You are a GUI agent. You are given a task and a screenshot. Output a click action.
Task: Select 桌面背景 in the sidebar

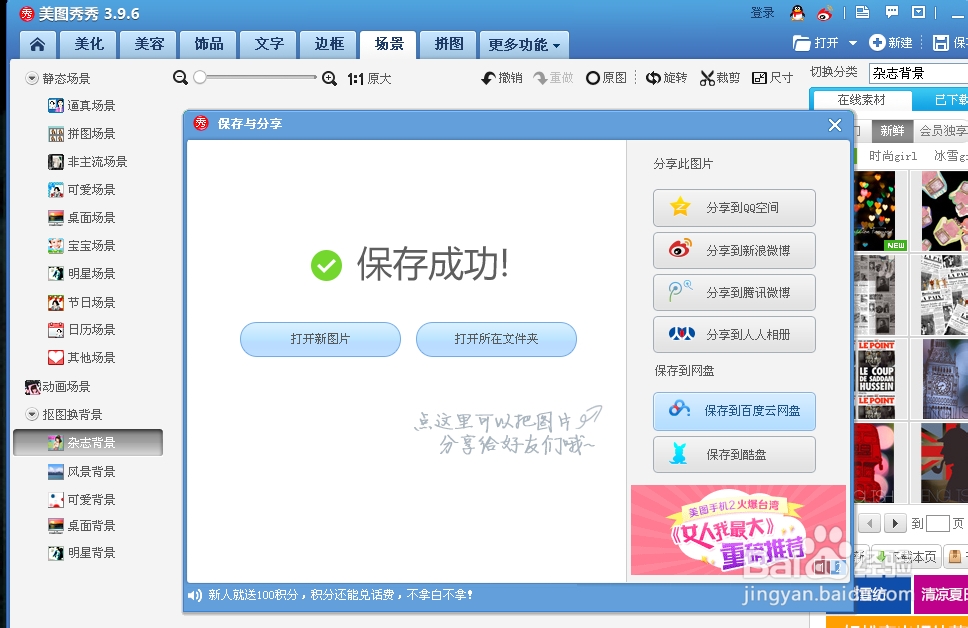[81, 525]
